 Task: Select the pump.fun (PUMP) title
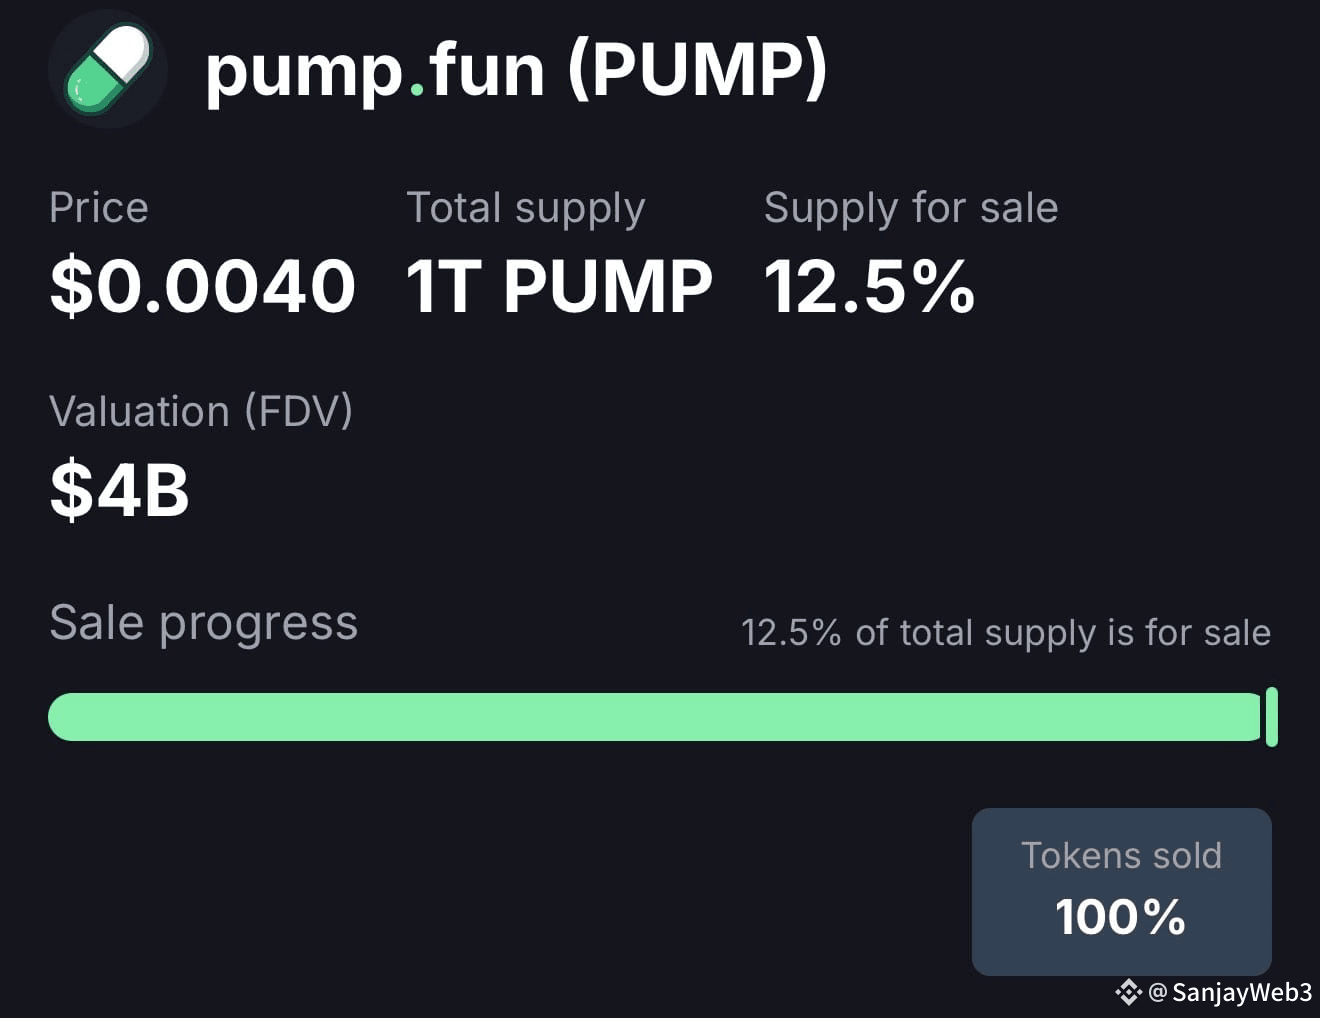click(x=516, y=70)
